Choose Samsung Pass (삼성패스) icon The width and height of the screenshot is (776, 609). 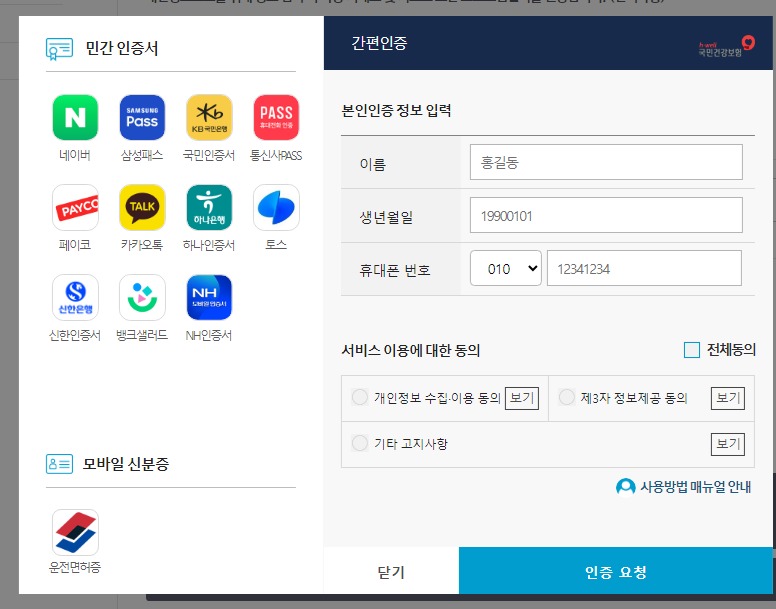tap(142, 117)
